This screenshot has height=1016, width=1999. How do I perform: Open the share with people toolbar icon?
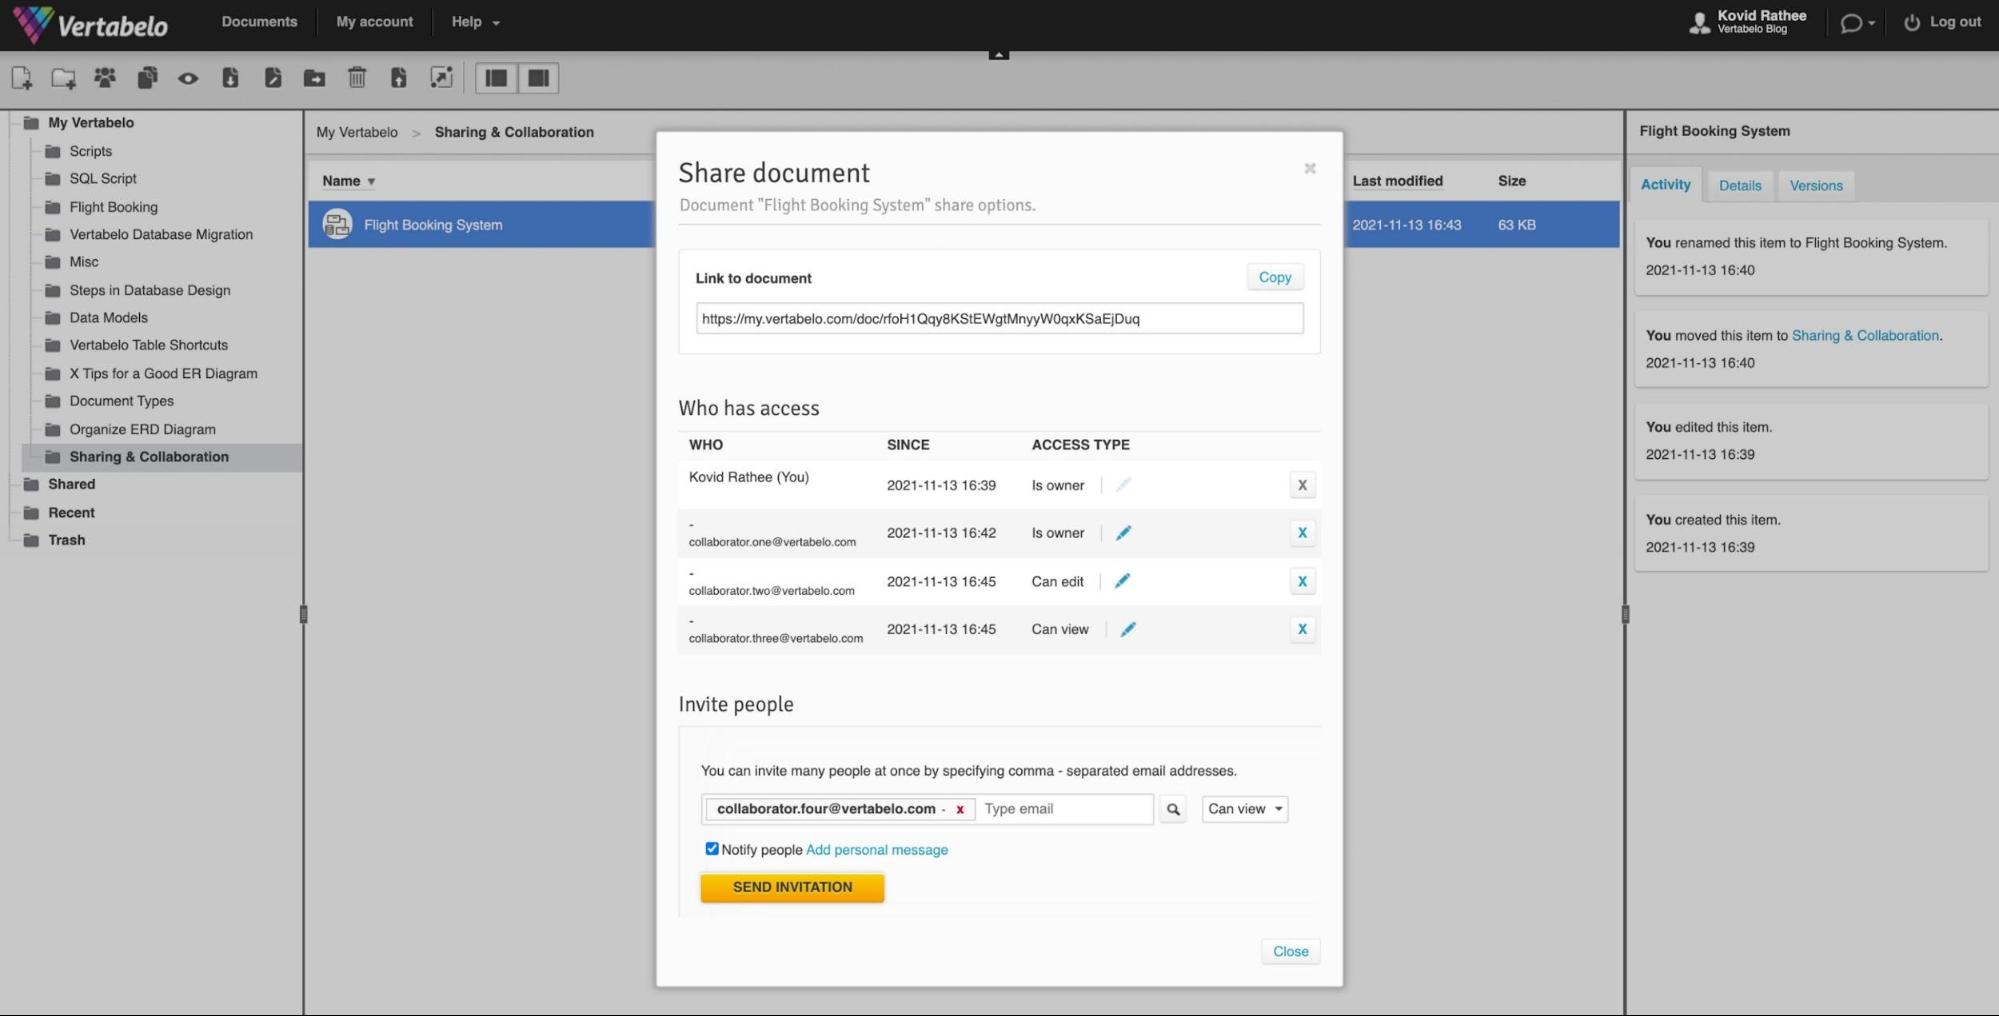tap(105, 77)
